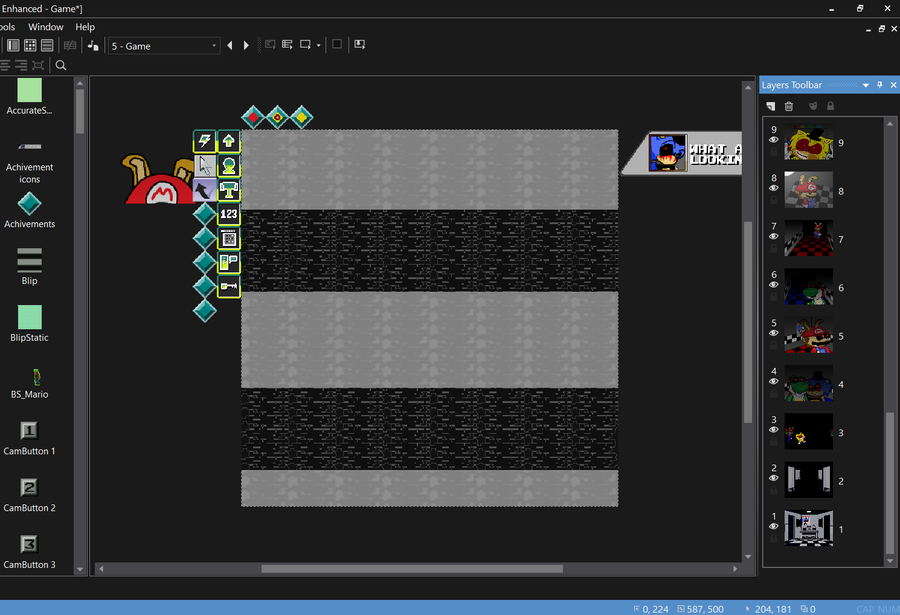Toggle visibility eye of layer 5
The image size is (900, 615).
[x=774, y=333]
